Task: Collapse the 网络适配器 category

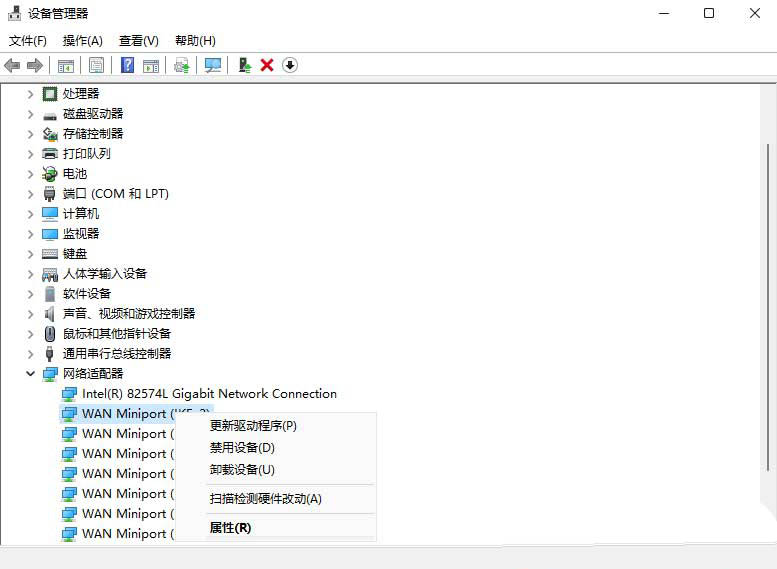Action: tap(30, 373)
